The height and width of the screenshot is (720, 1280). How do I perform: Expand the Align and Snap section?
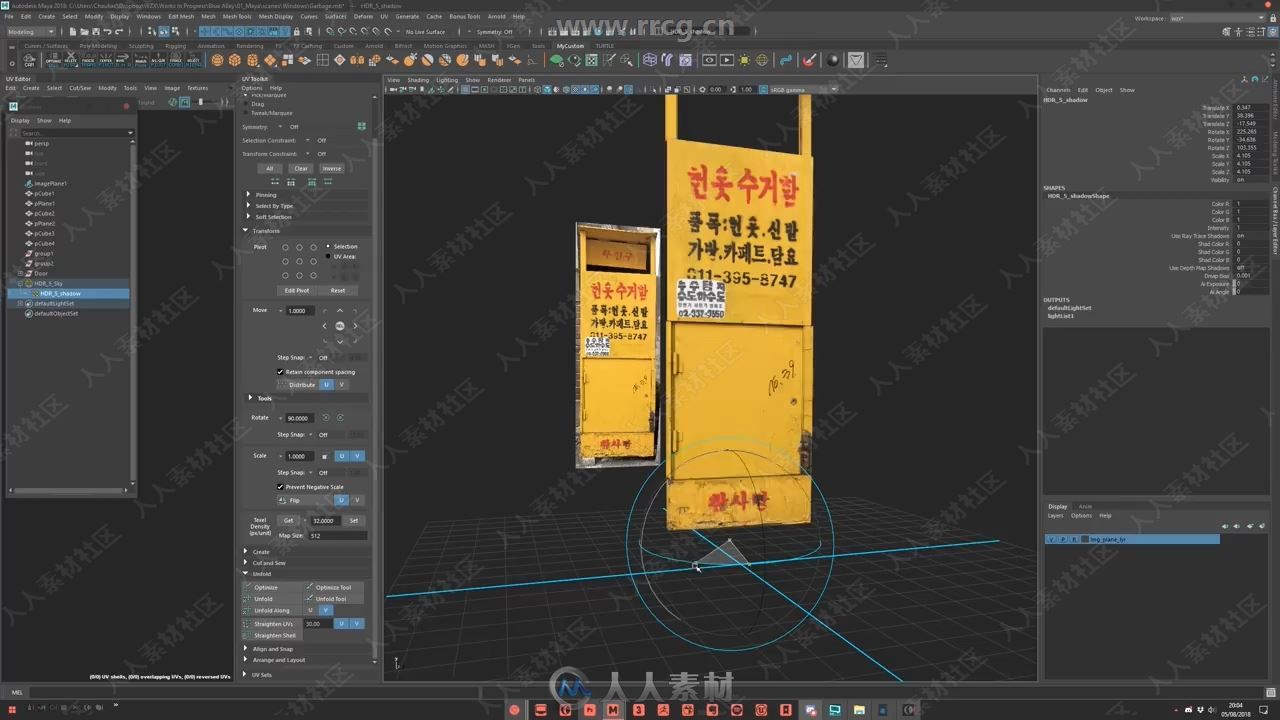click(x=246, y=649)
